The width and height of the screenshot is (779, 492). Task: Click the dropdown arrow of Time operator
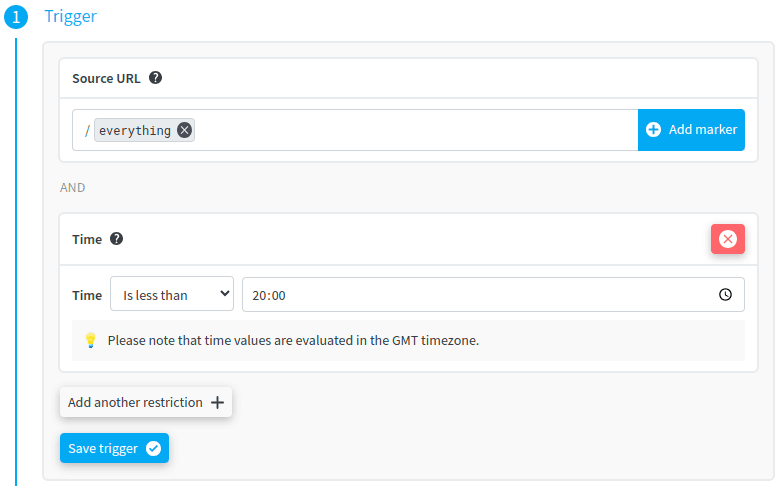225,294
